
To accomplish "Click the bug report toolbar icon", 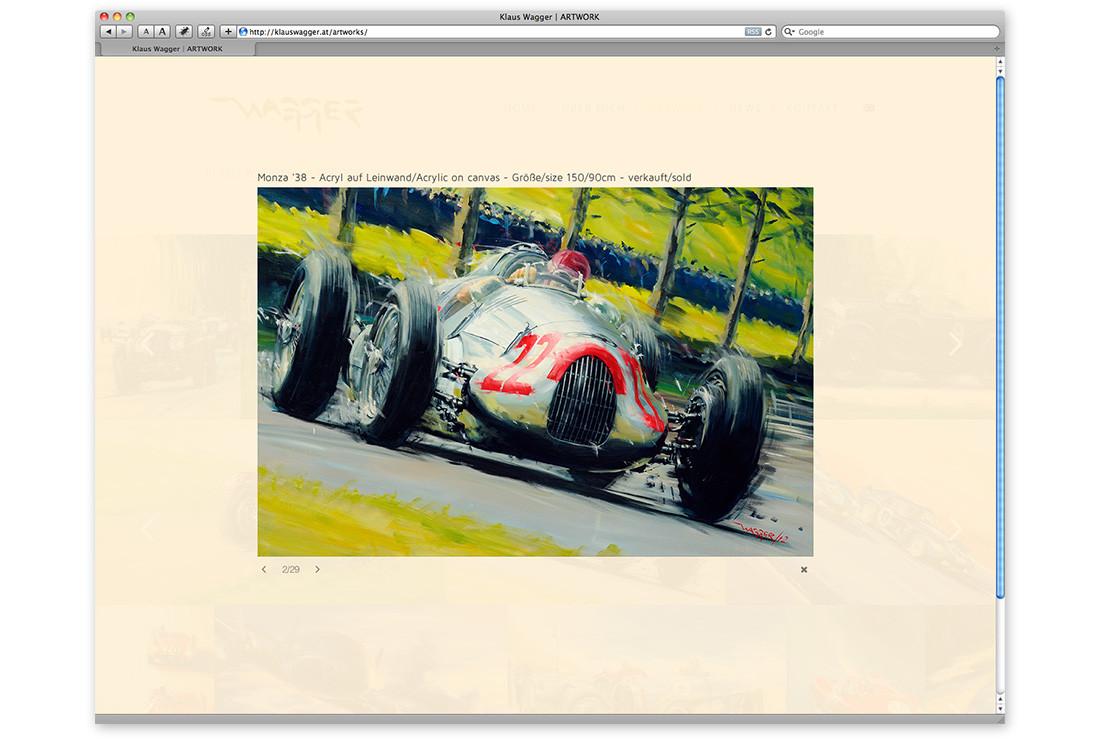I will [x=184, y=32].
